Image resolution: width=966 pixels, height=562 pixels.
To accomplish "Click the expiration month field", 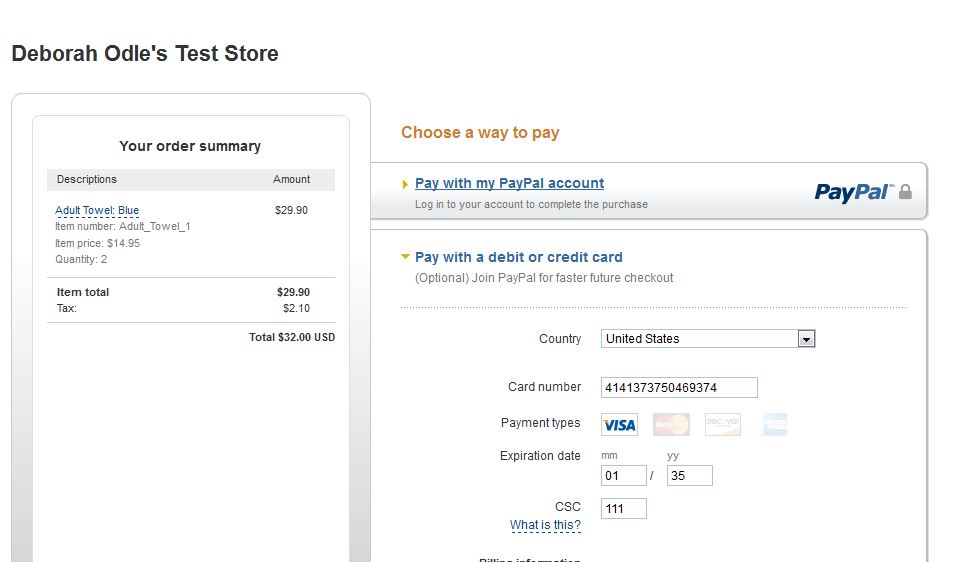I will (623, 476).
